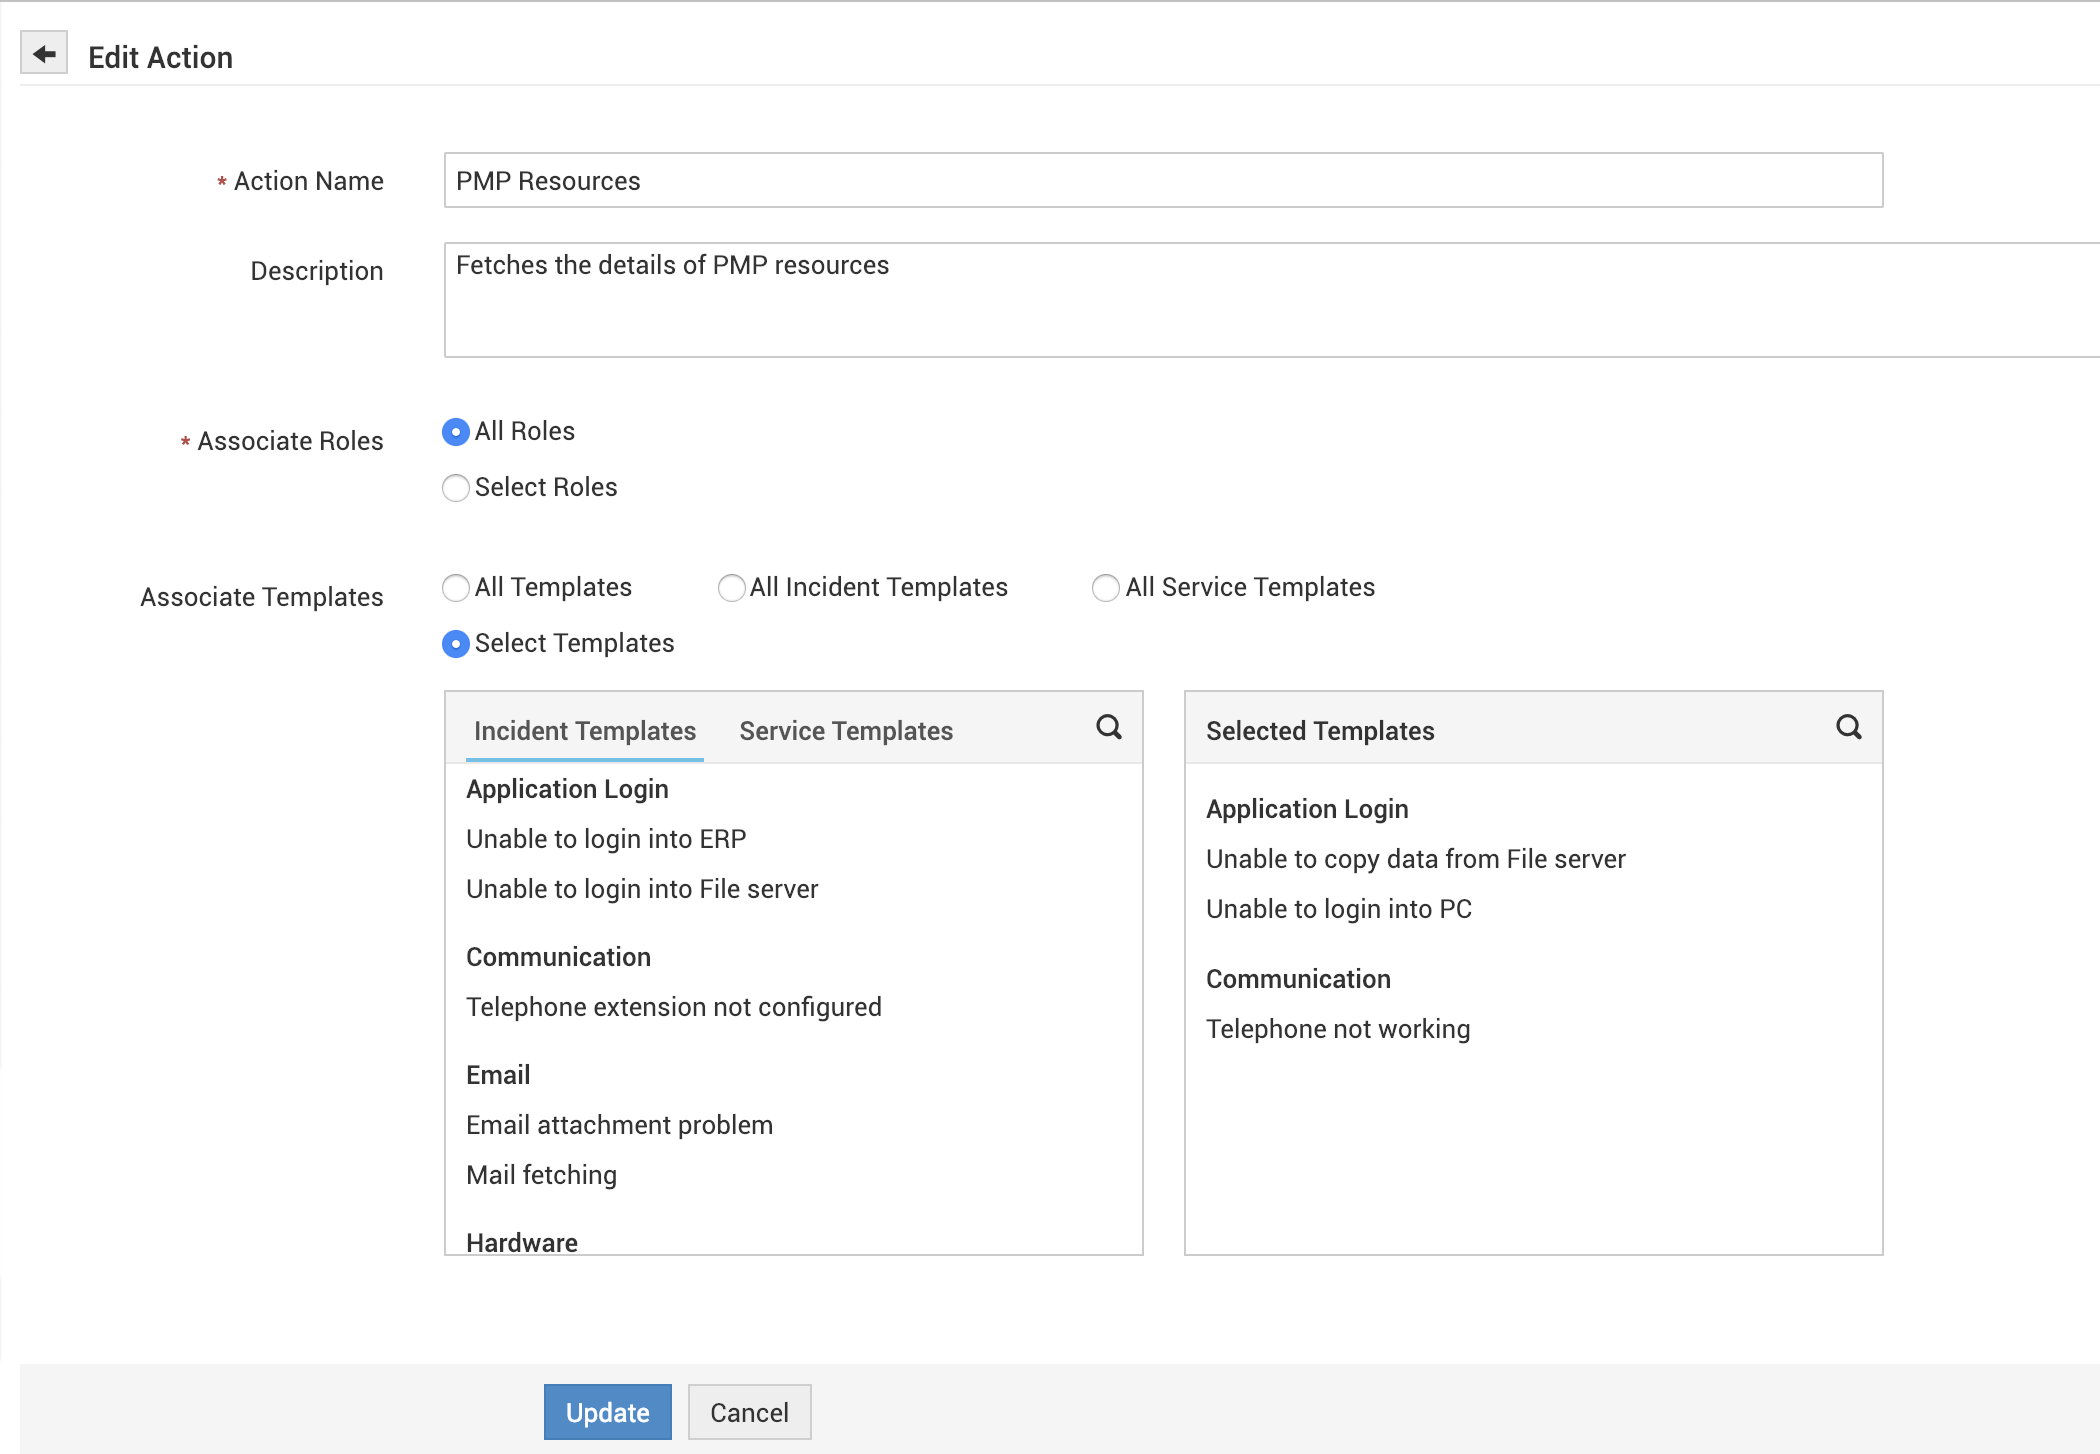Add the Unable to login into ERP template
Screen dimensions: 2100x1454
606,839
